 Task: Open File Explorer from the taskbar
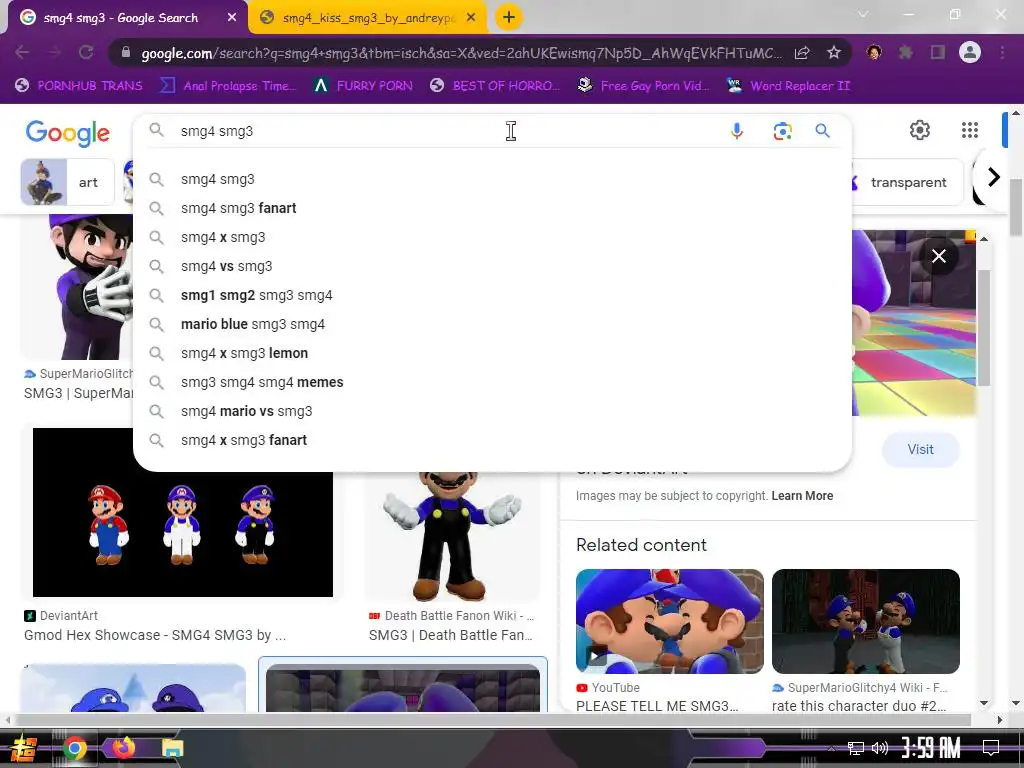[x=172, y=748]
